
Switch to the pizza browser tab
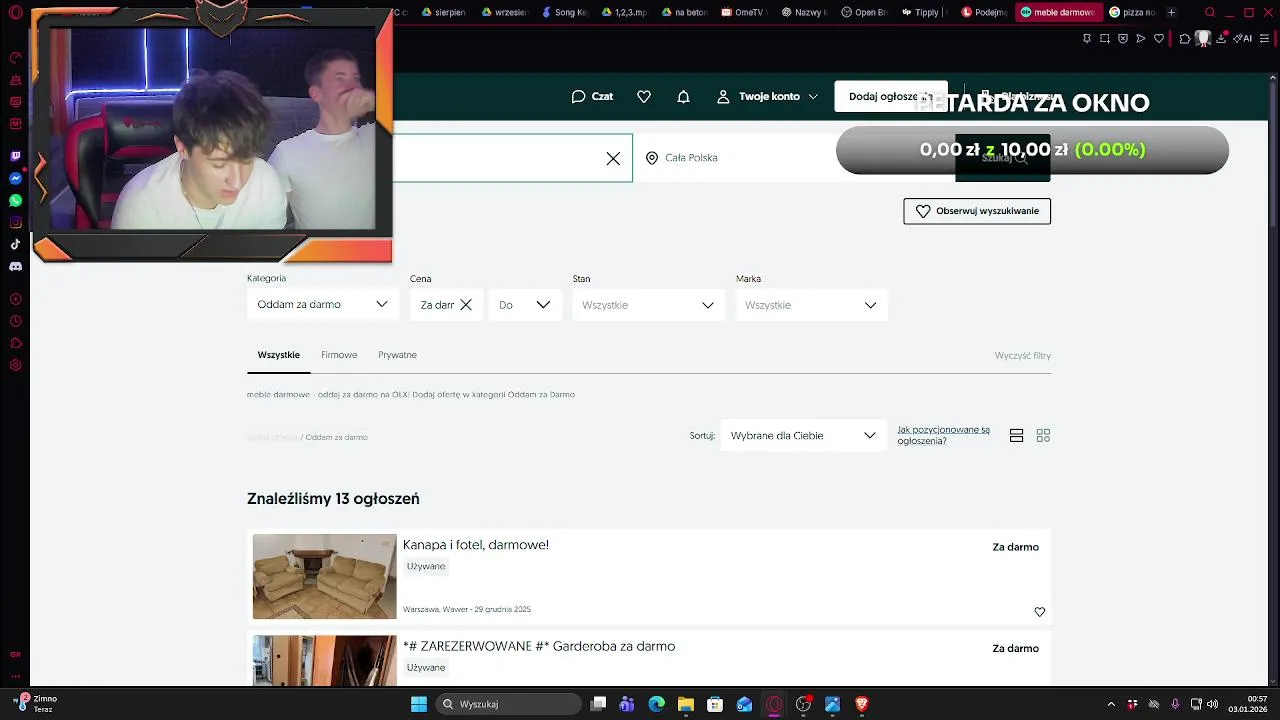coord(1132,13)
